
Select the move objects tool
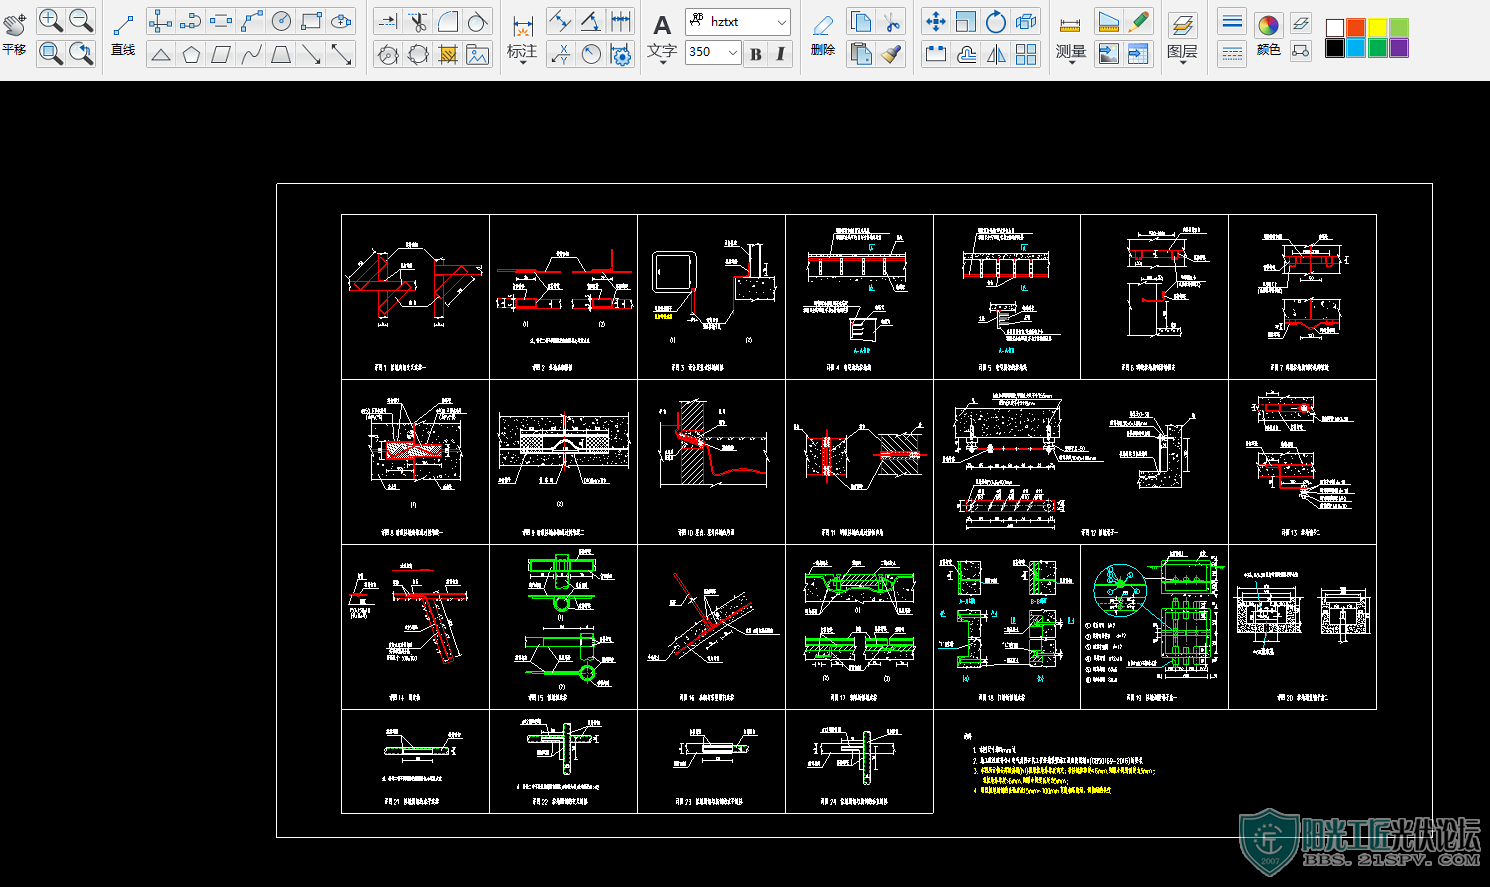[936, 21]
